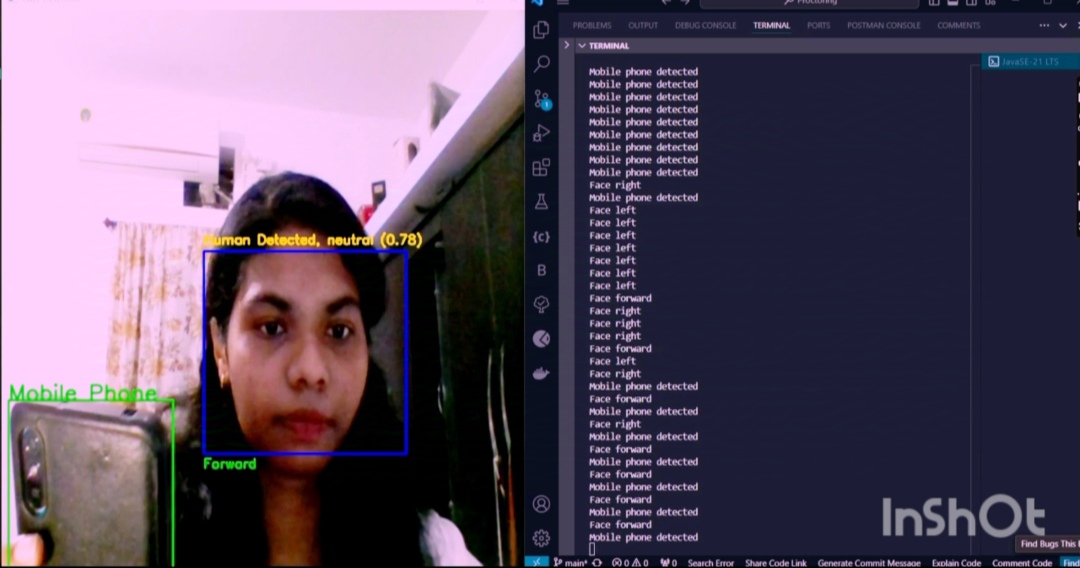Screen dimensions: 1080x568
Task: Open the Testing flask icon
Action: pos(541,202)
